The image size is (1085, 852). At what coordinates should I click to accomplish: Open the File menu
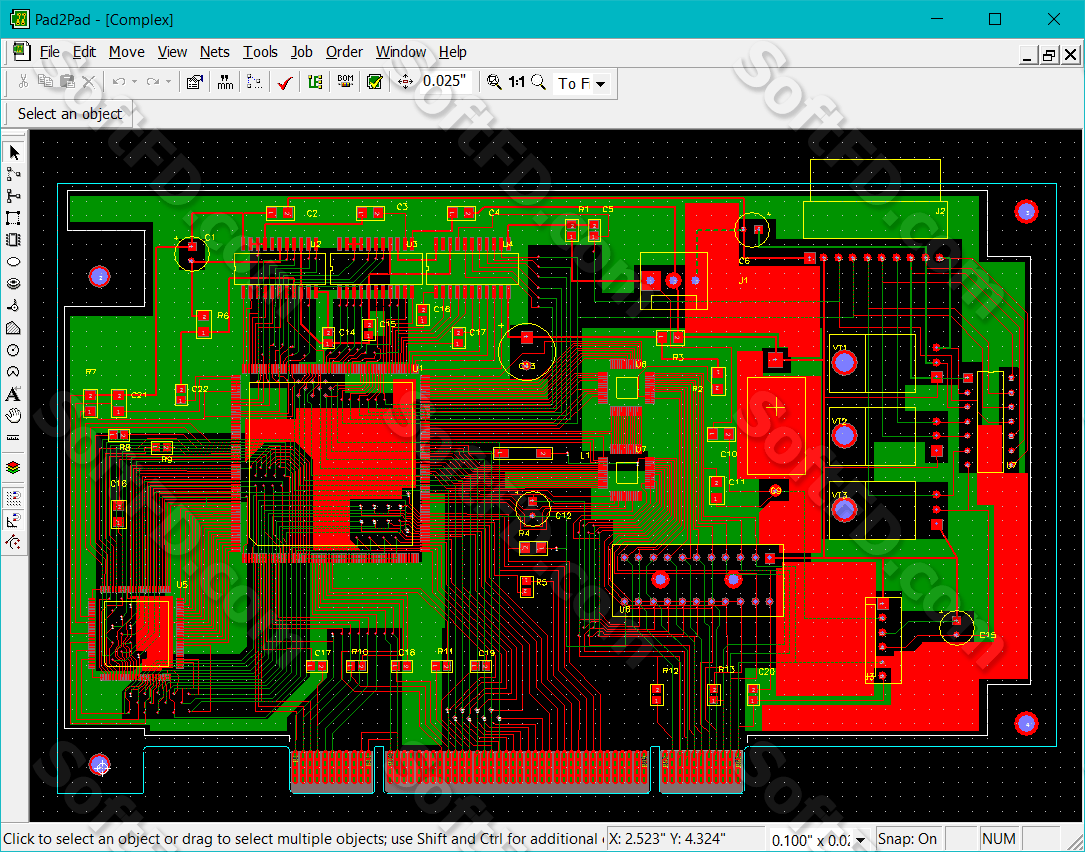(x=50, y=52)
